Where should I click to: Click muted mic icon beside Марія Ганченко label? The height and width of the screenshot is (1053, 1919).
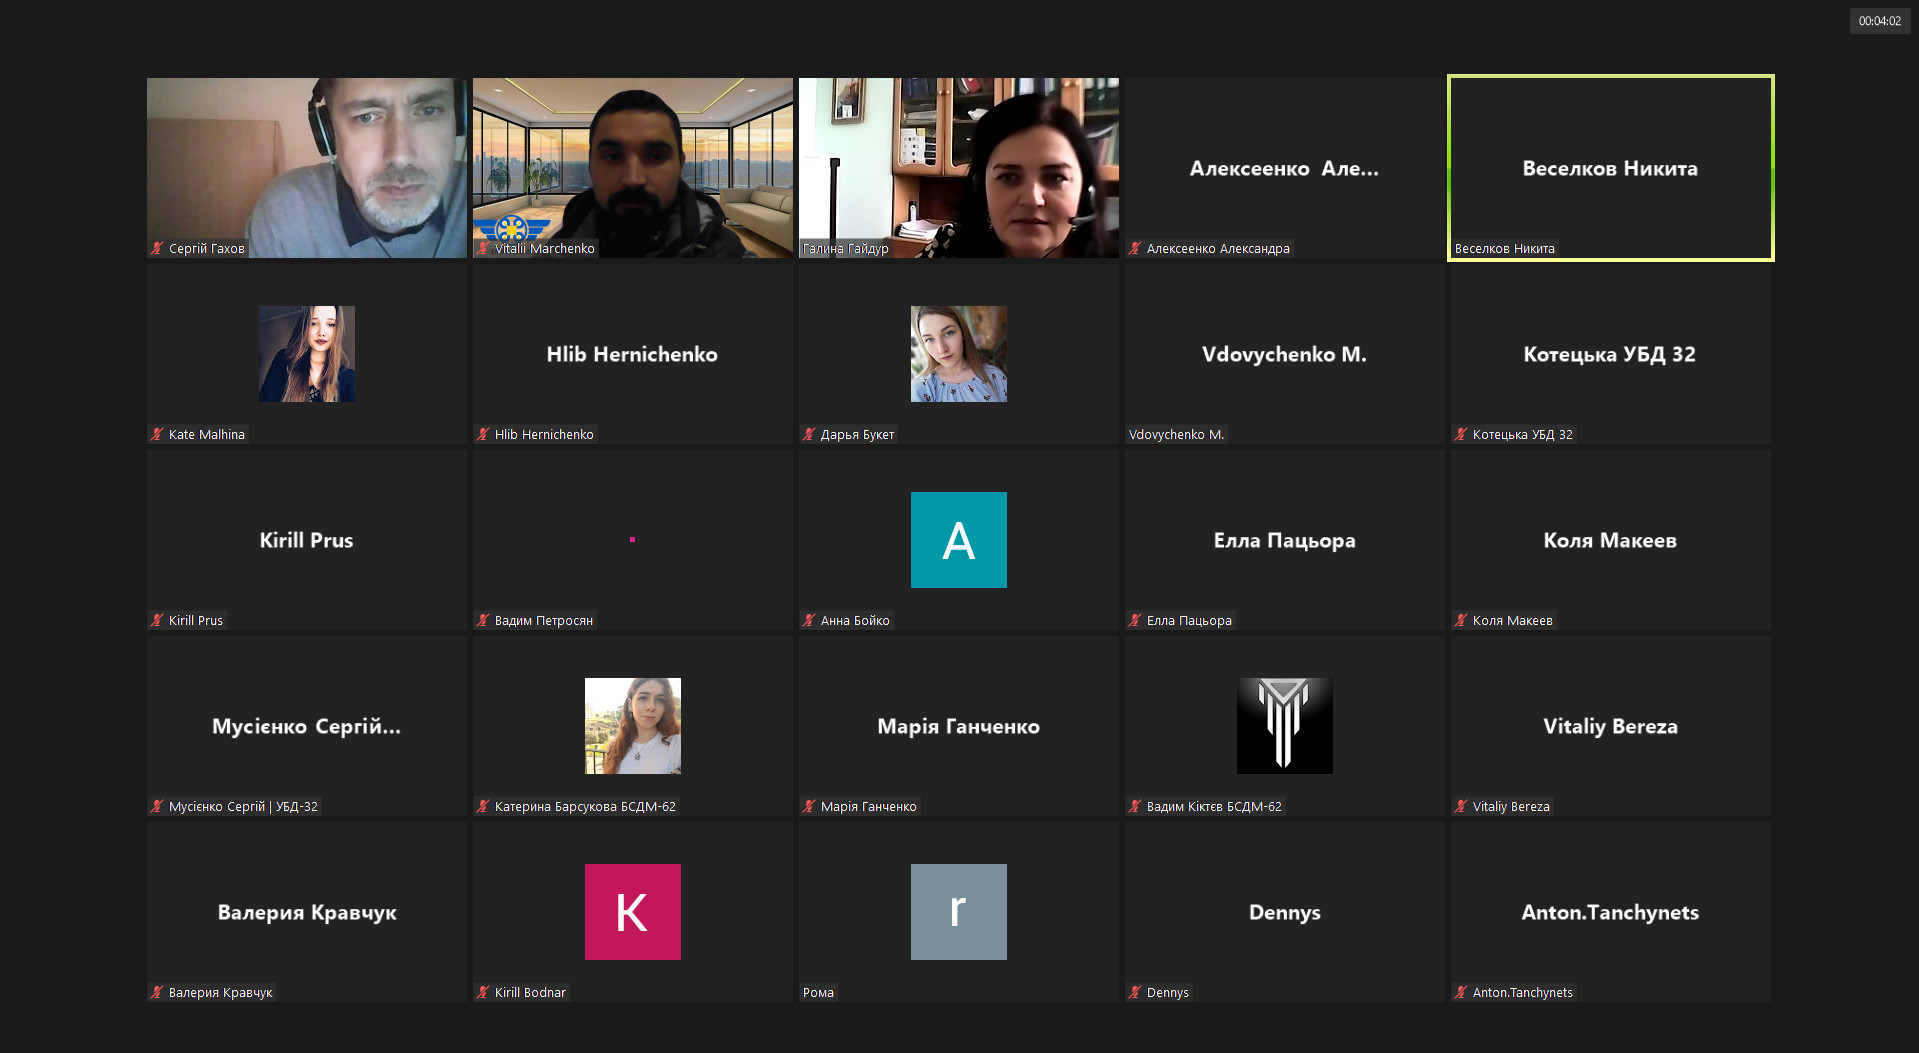(809, 806)
